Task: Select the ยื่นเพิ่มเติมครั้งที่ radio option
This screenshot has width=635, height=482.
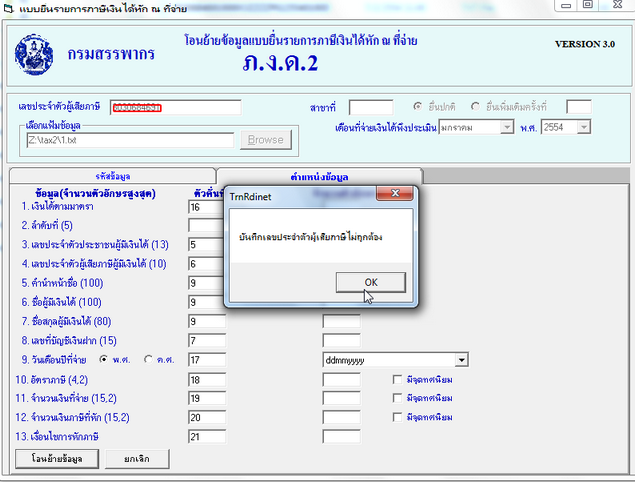Action: (x=475, y=106)
